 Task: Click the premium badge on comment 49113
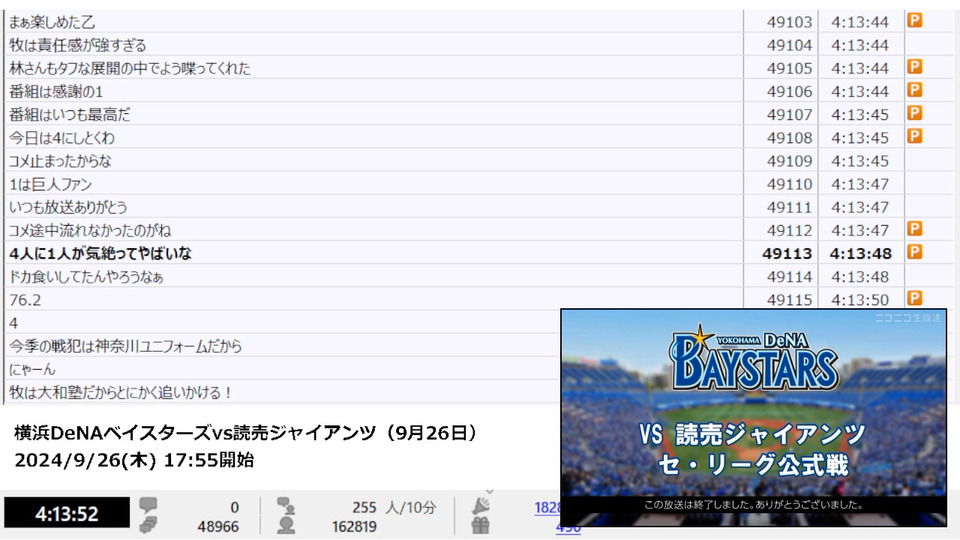(x=914, y=252)
